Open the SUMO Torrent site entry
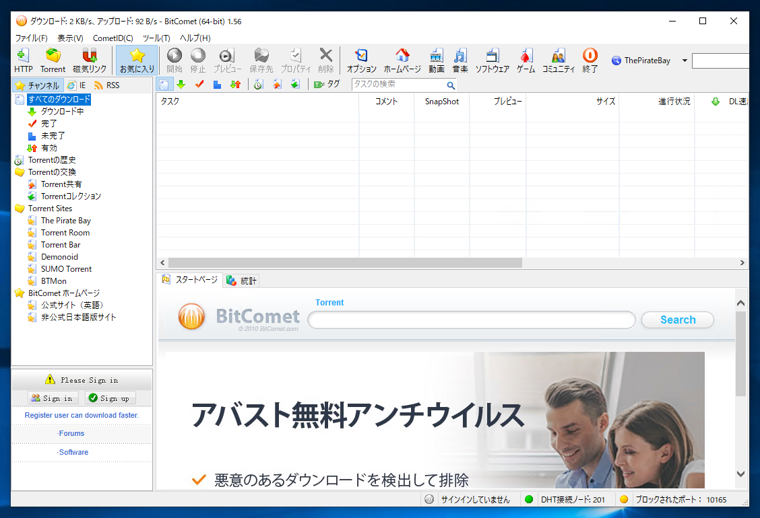The image size is (760, 518). pos(66,269)
